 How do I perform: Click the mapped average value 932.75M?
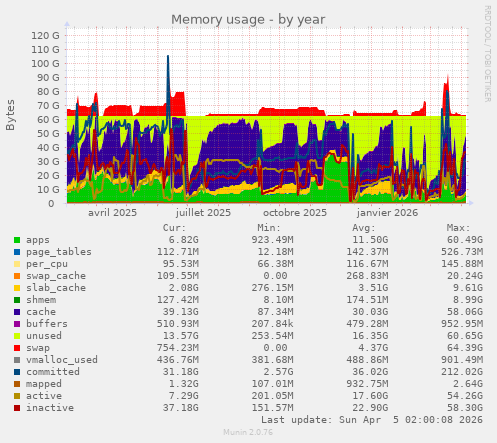point(367,384)
